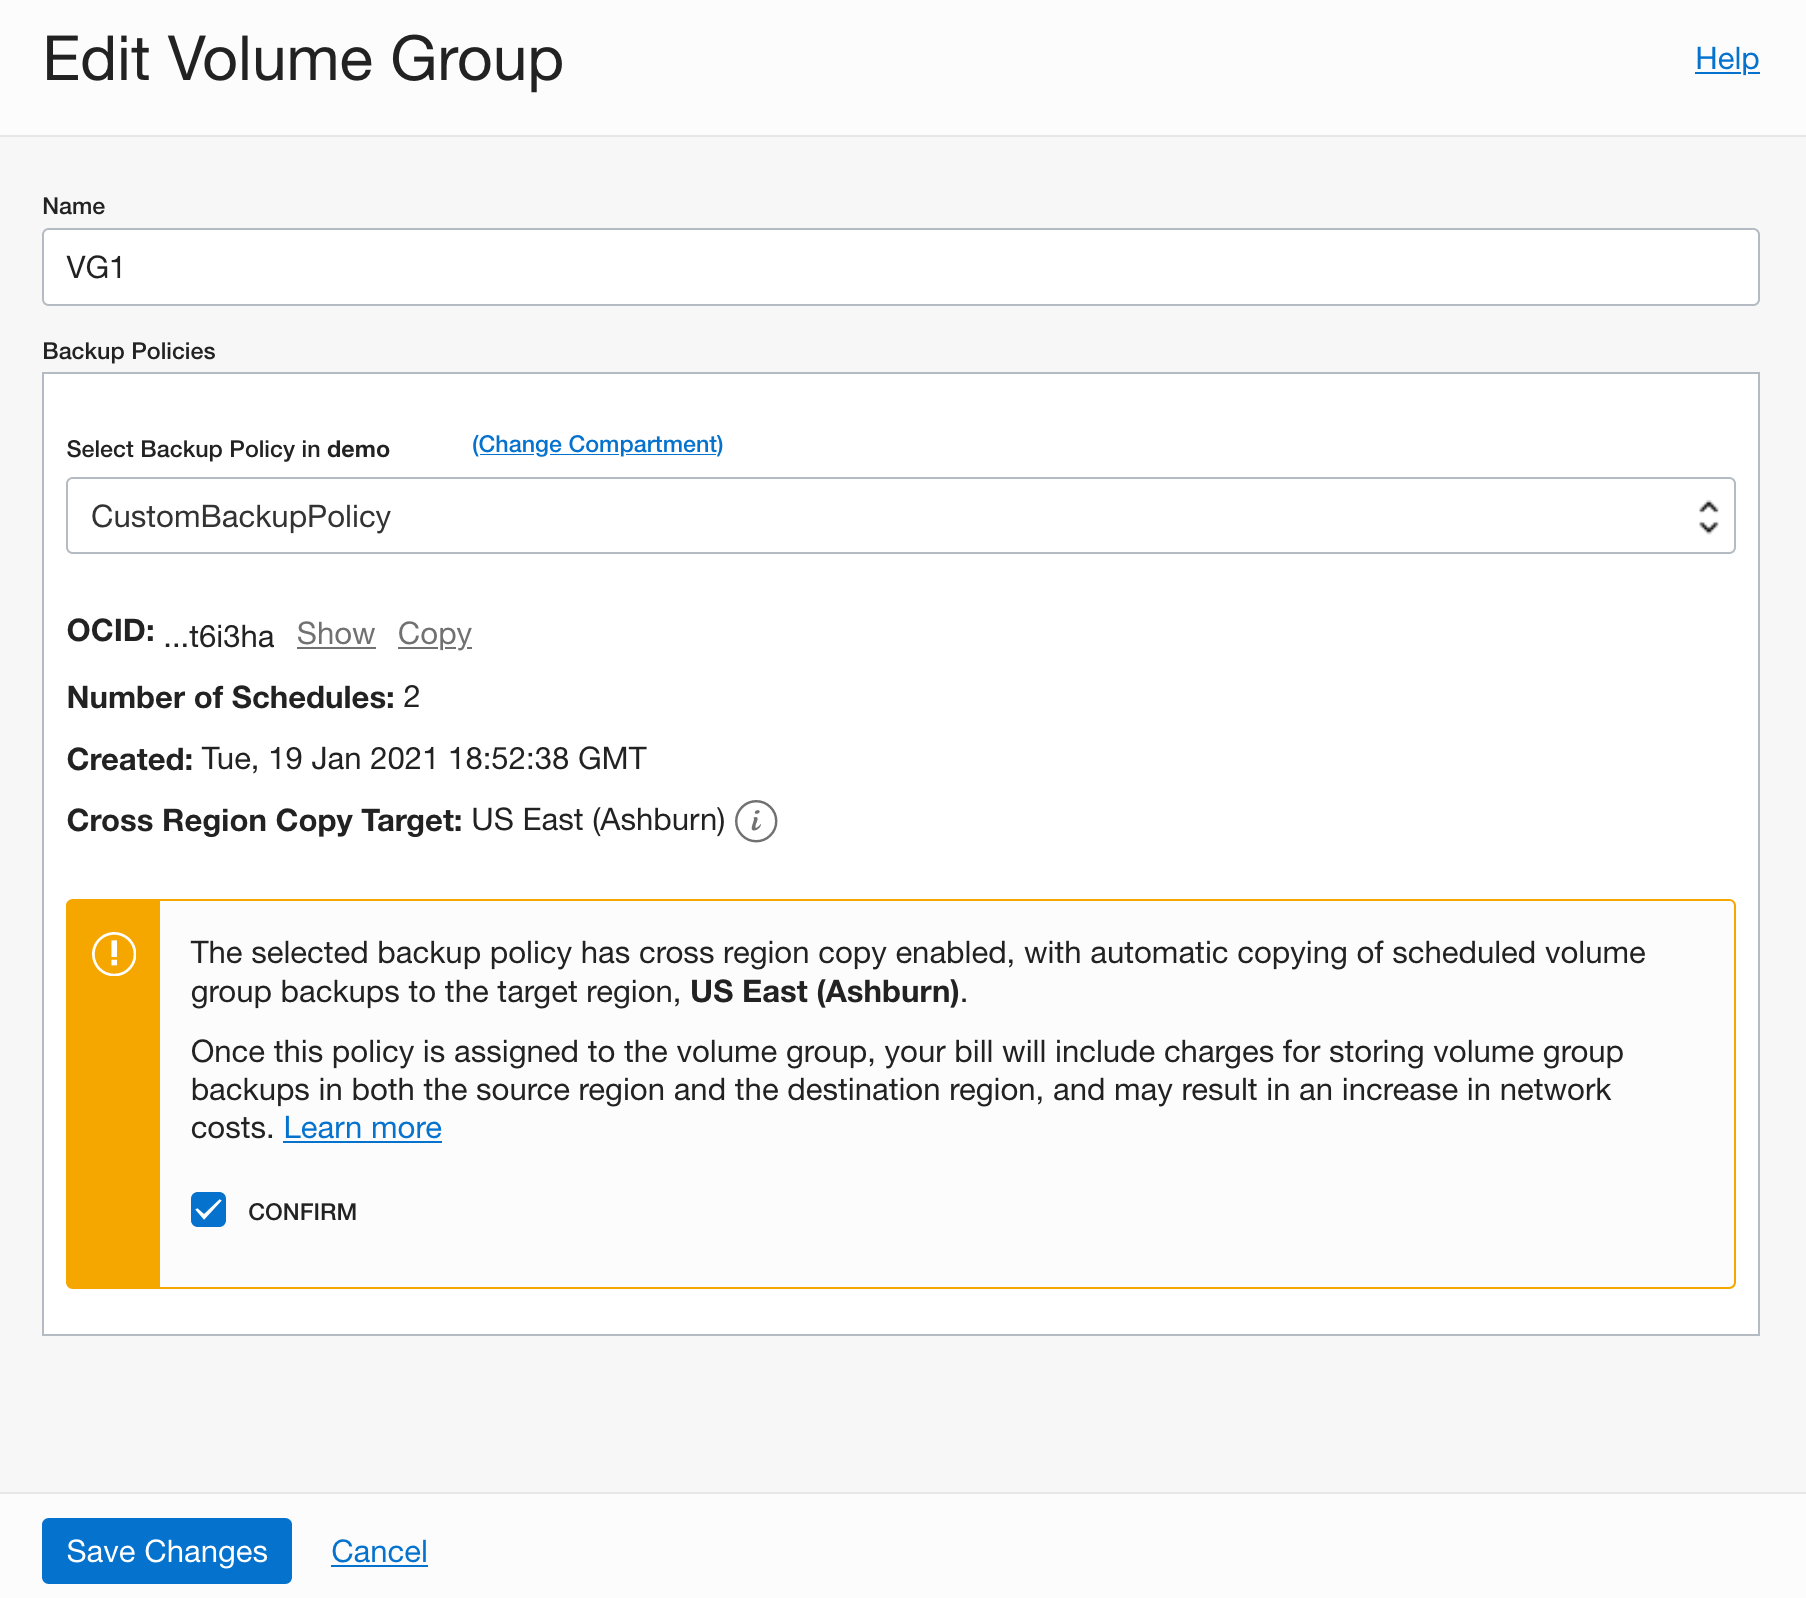Show the full OCID

[336, 634]
